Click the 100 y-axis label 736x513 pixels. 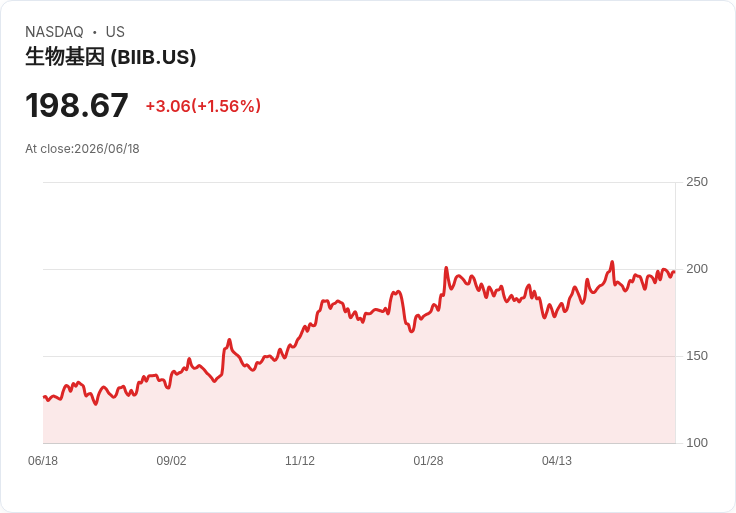click(x=697, y=443)
